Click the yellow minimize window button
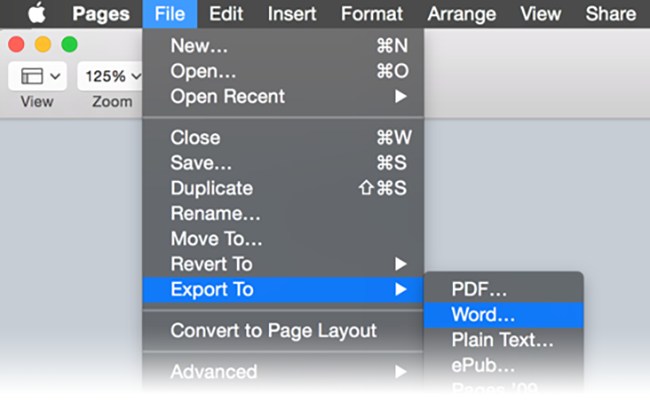The image size is (650, 413). (43, 44)
